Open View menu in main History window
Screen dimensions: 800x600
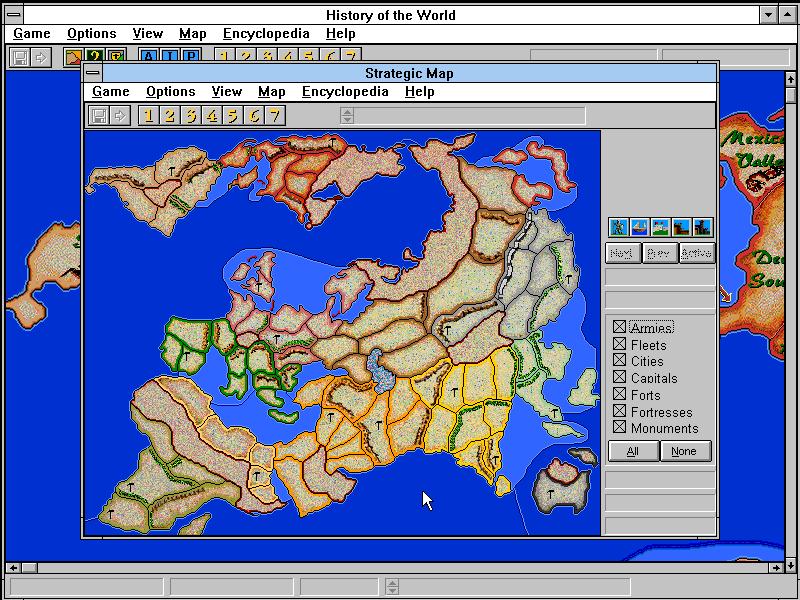coord(147,34)
